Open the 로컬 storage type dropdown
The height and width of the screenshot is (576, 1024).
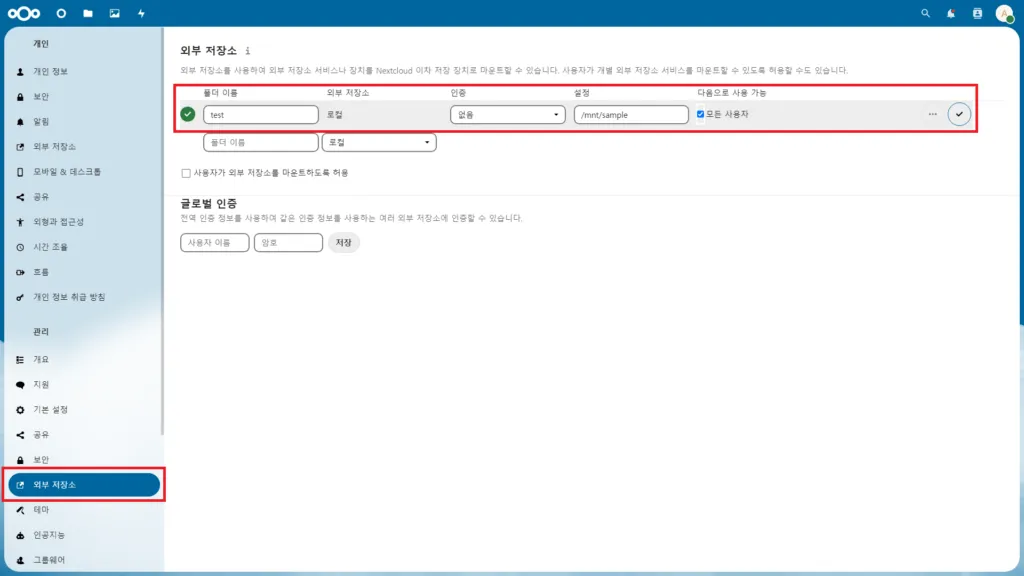tap(379, 142)
